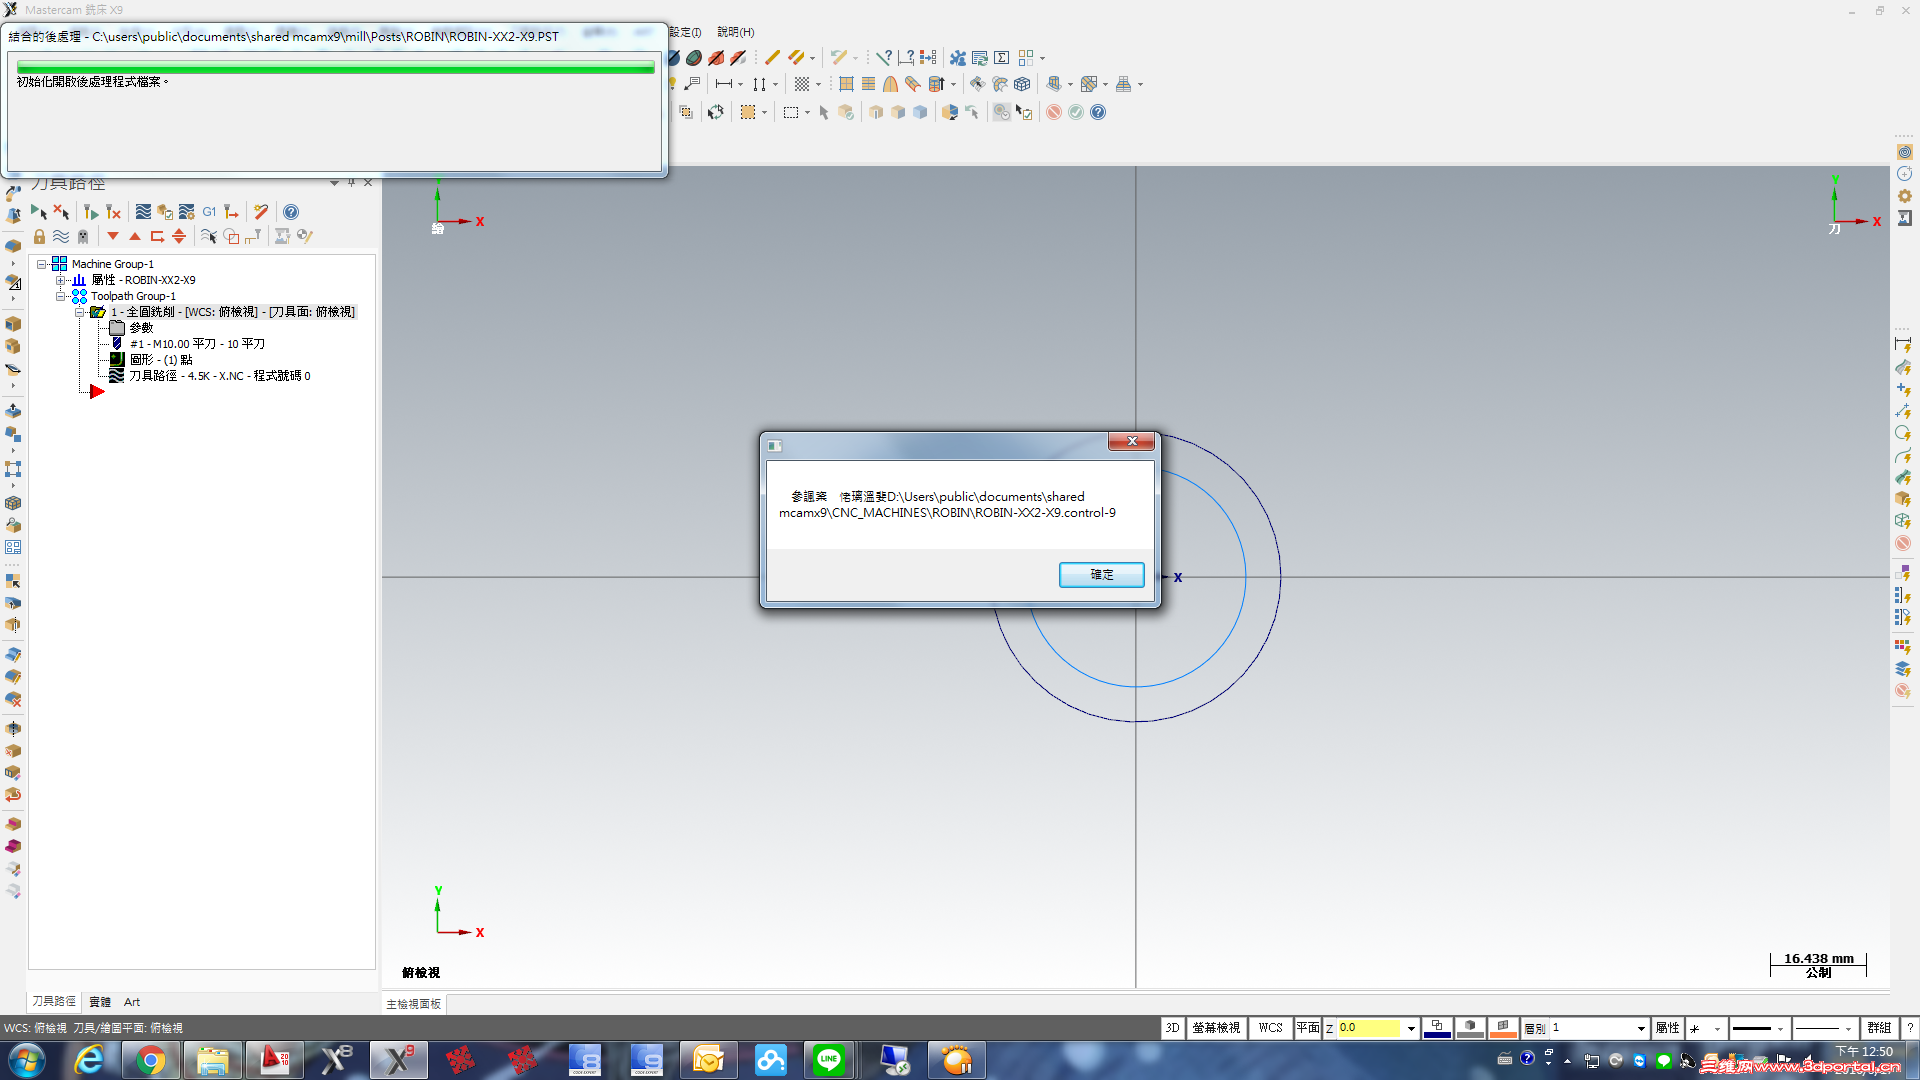1920x1080 pixels.
Task: Click the 確定 button in the dialog
Action: 1101,575
